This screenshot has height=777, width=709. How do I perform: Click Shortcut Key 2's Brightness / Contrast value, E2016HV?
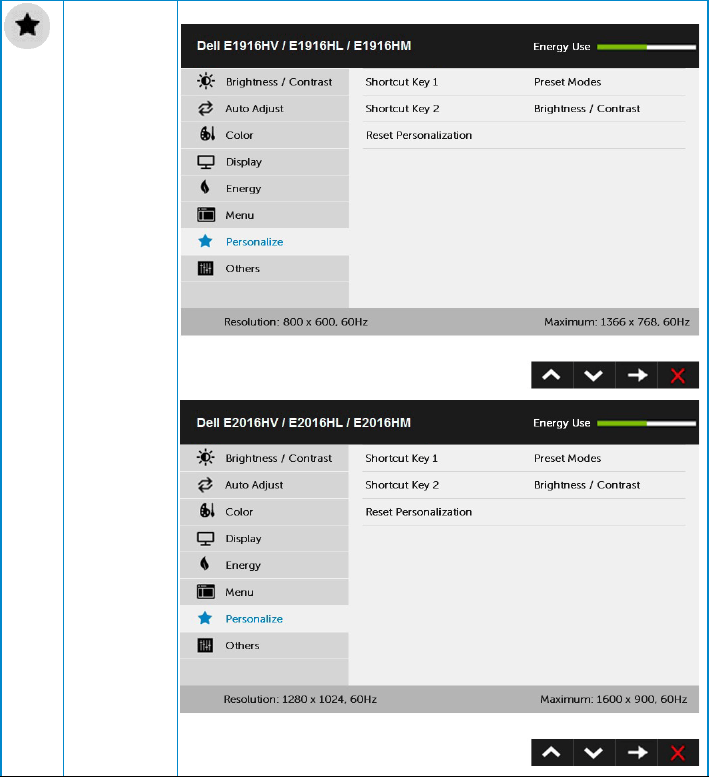click(587, 485)
